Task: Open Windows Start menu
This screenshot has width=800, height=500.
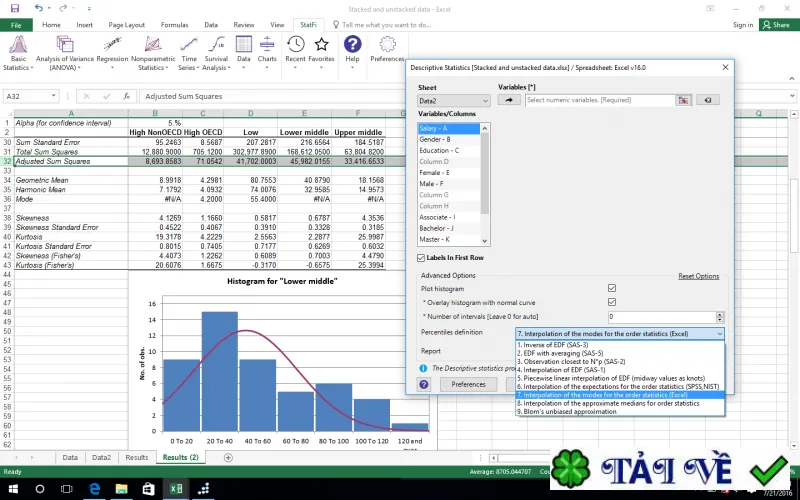Action: pos(13,489)
